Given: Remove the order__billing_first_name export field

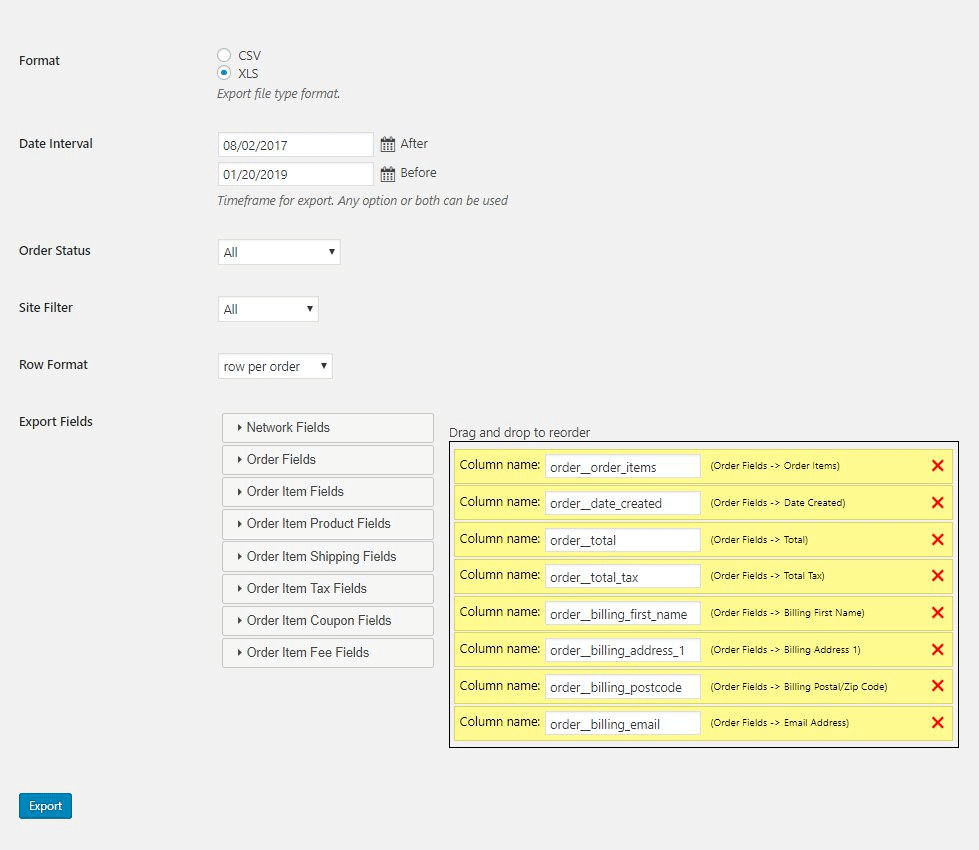Looking at the screenshot, I should click(937, 612).
